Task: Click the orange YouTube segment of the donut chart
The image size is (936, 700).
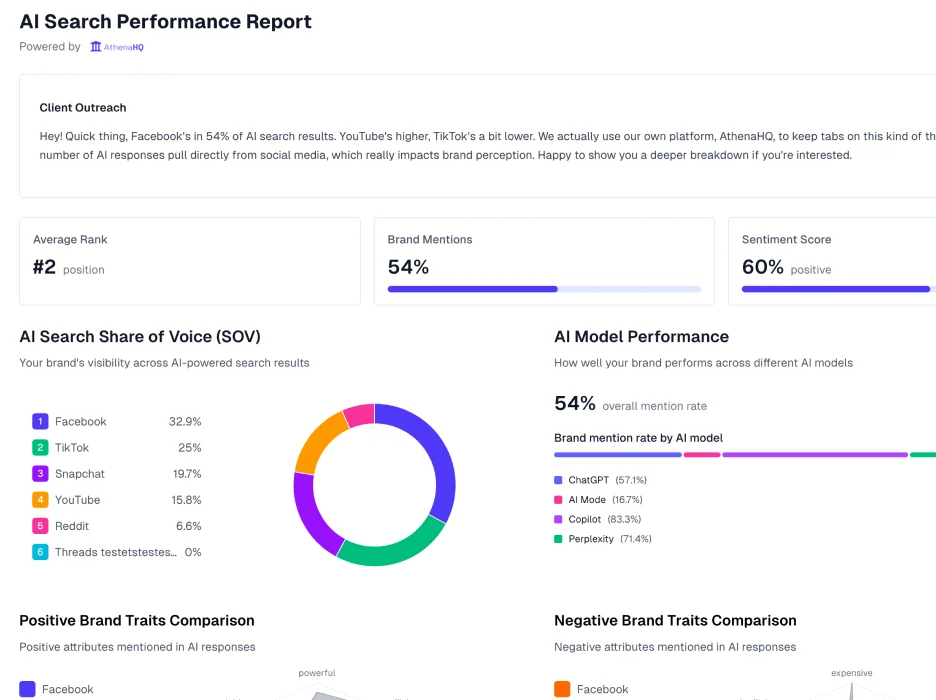Action: pyautogui.click(x=315, y=450)
